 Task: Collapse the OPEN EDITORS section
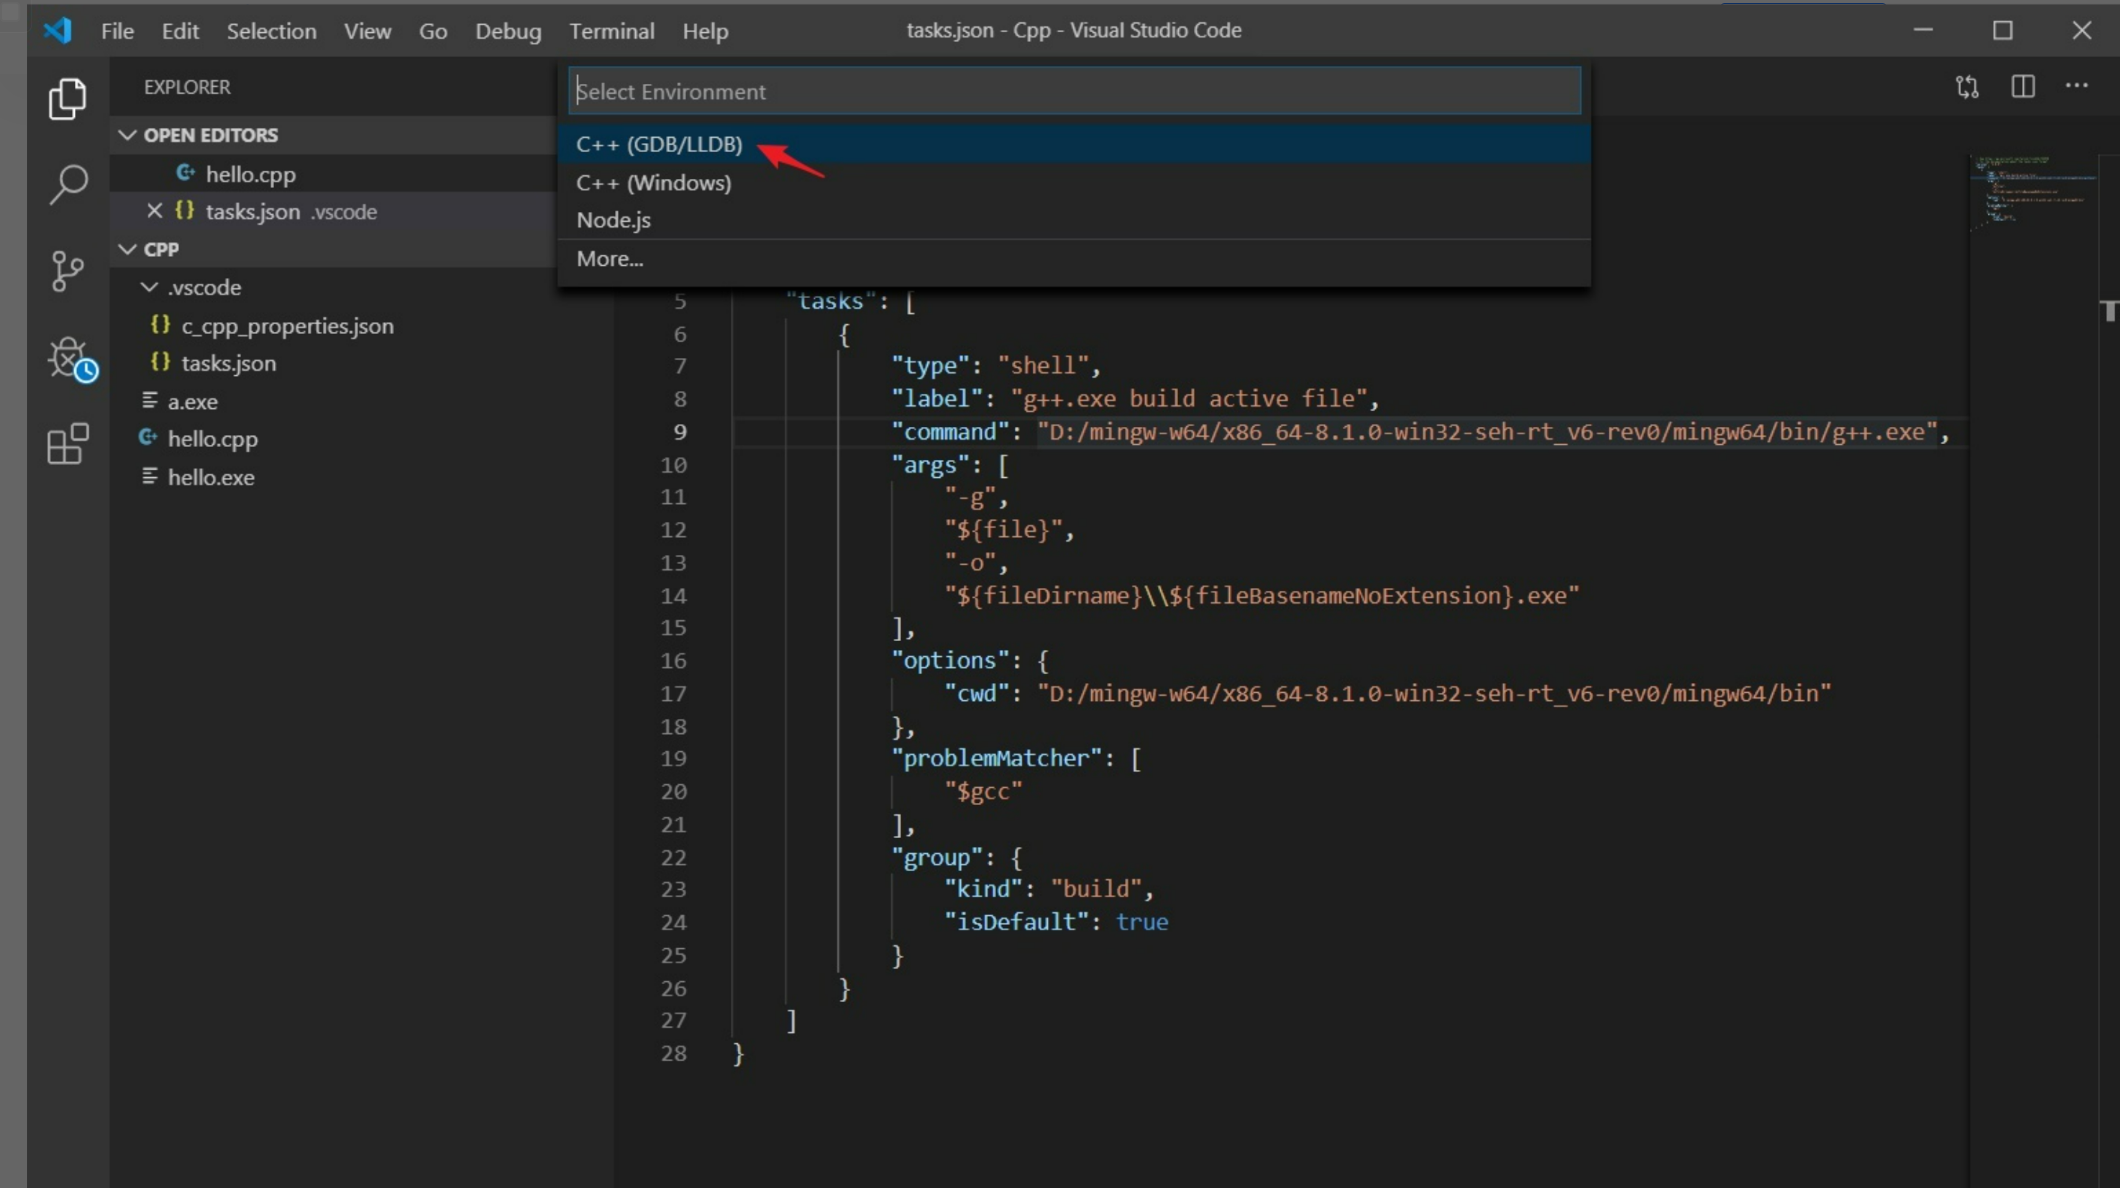(128, 134)
